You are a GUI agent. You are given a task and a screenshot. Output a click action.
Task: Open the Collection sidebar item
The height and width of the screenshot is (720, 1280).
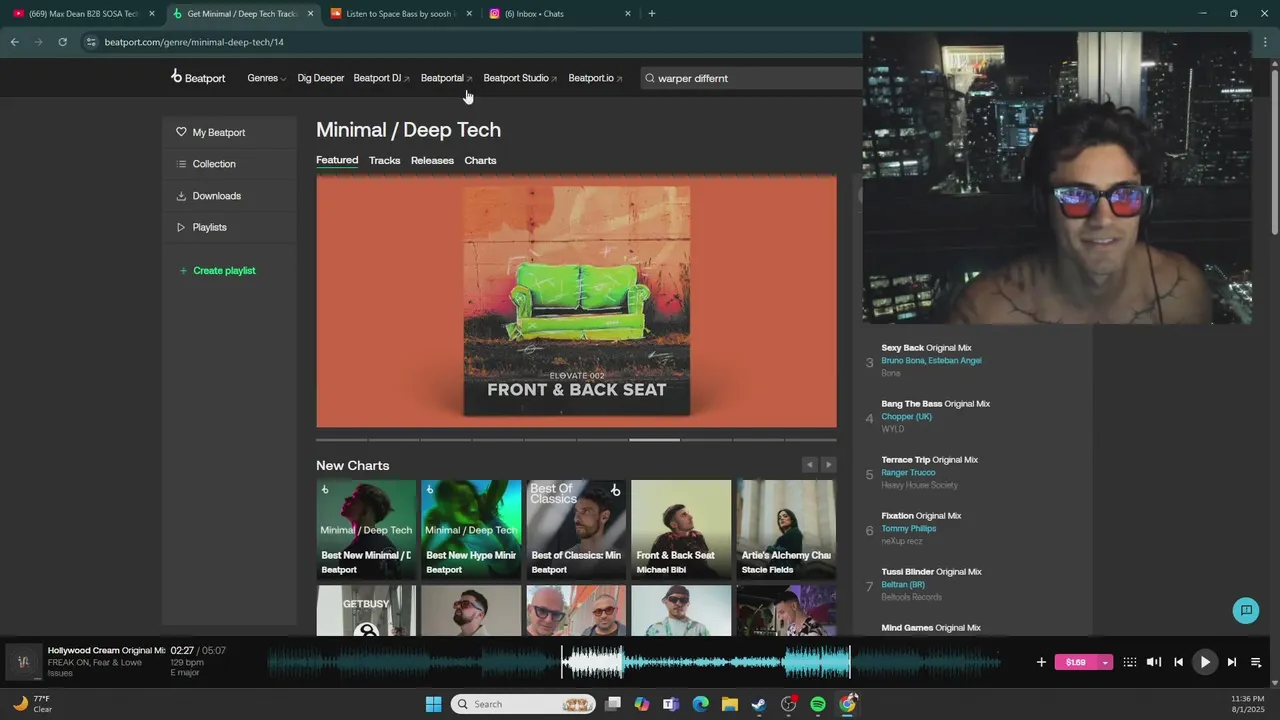206,164
